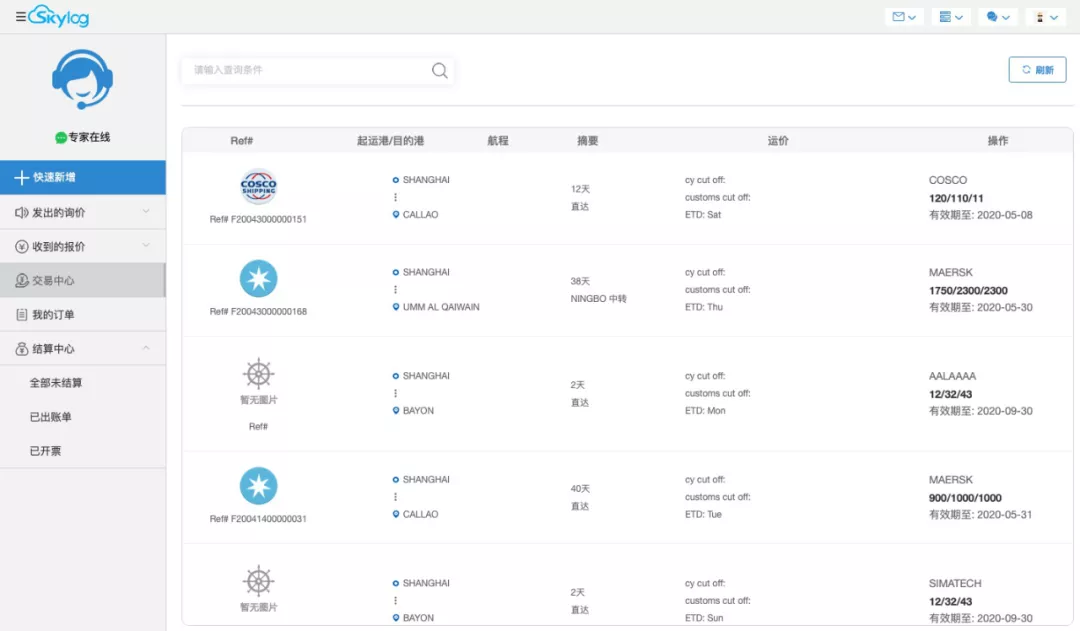Viewport: 1080px width, 631px height.
Task: Click the 运价 column header
Action: 778,141
